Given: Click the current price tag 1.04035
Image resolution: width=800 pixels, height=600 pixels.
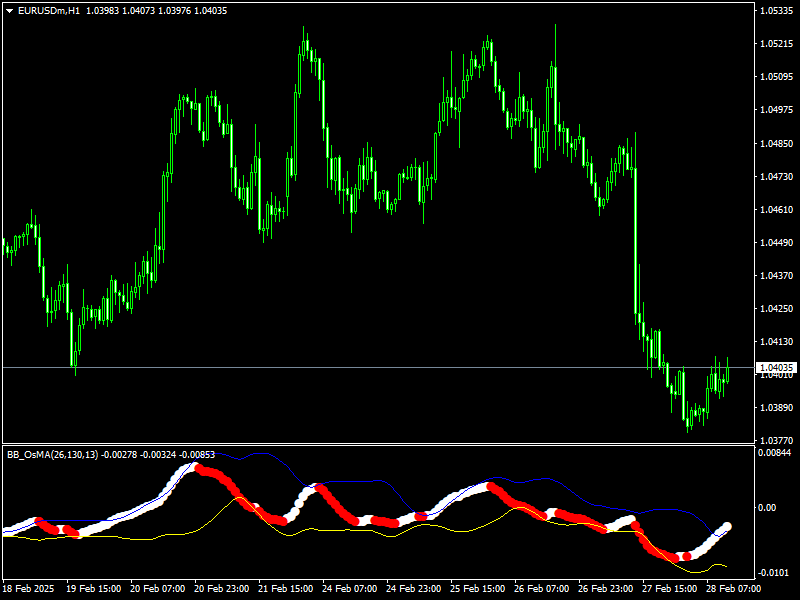Looking at the screenshot, I should click(775, 367).
